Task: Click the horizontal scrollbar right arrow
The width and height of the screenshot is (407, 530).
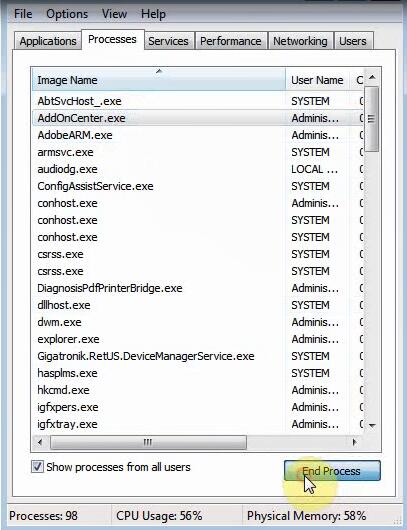Action: tap(354, 442)
